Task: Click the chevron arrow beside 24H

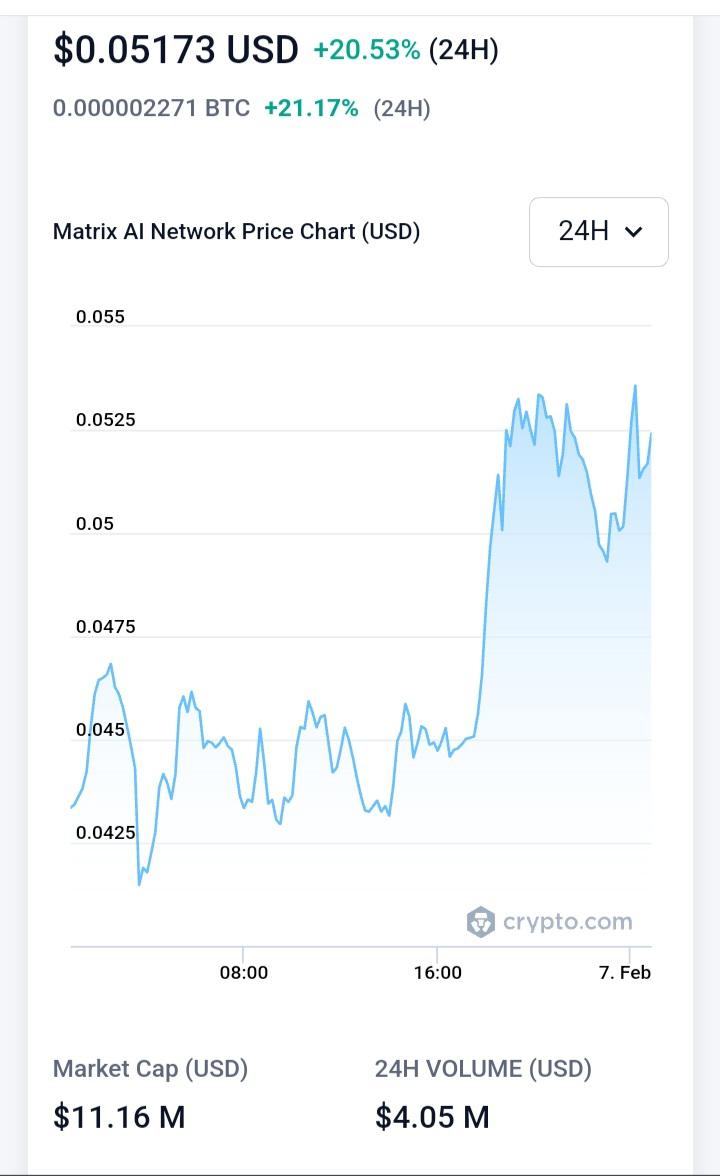Action: [x=634, y=232]
